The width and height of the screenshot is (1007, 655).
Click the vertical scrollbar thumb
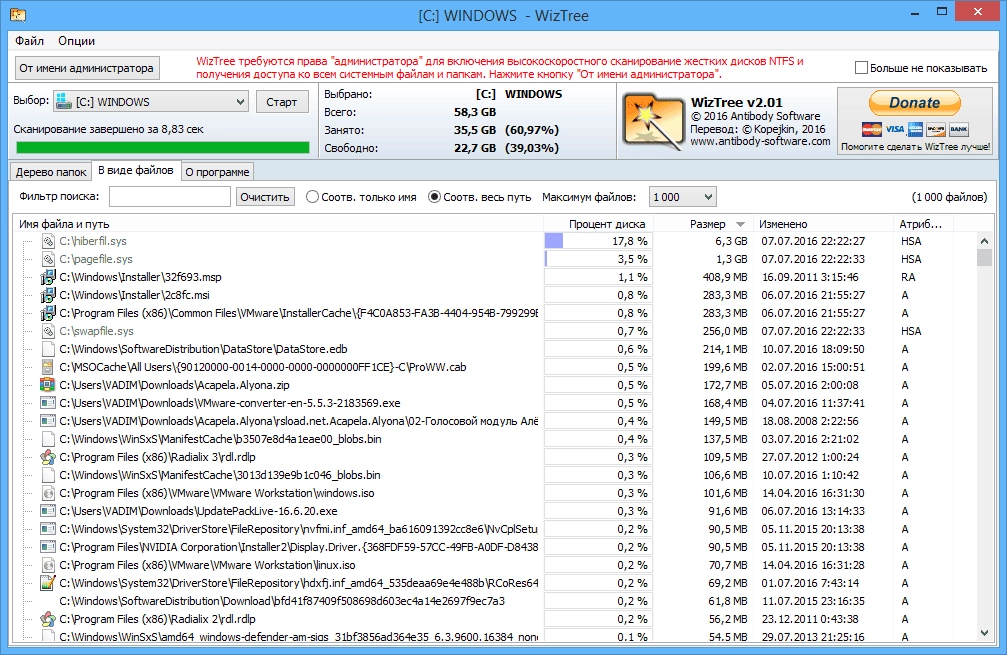coord(984,257)
